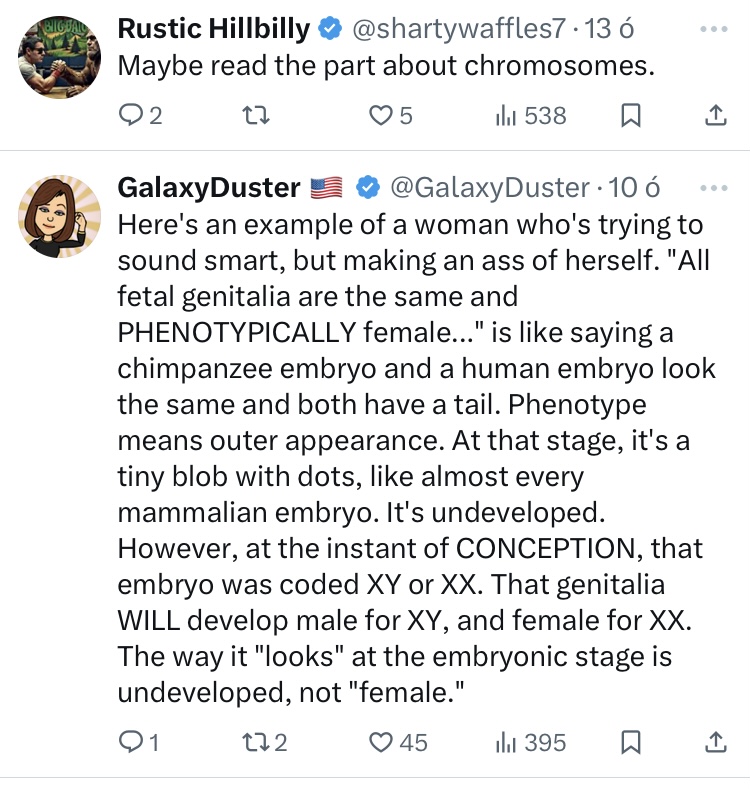Share GalaxyDuster's tweet
Screen dimensions: 750x789
(x=715, y=742)
